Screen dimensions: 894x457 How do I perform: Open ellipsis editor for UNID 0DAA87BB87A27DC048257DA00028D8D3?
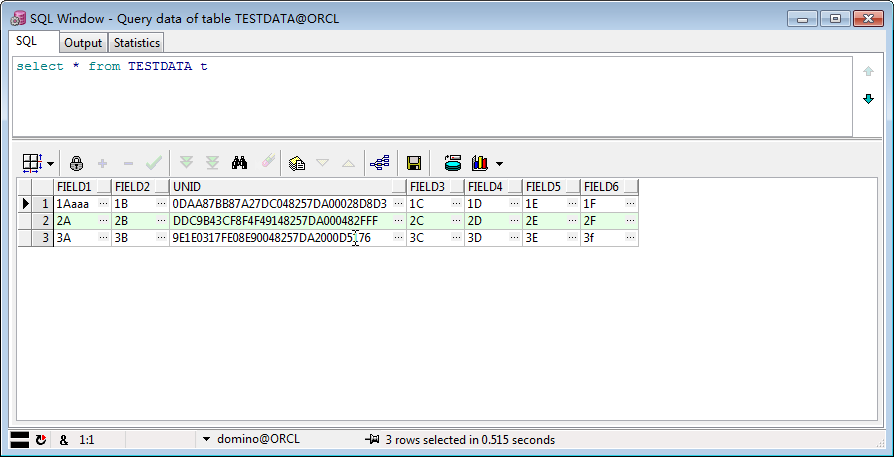(399, 203)
